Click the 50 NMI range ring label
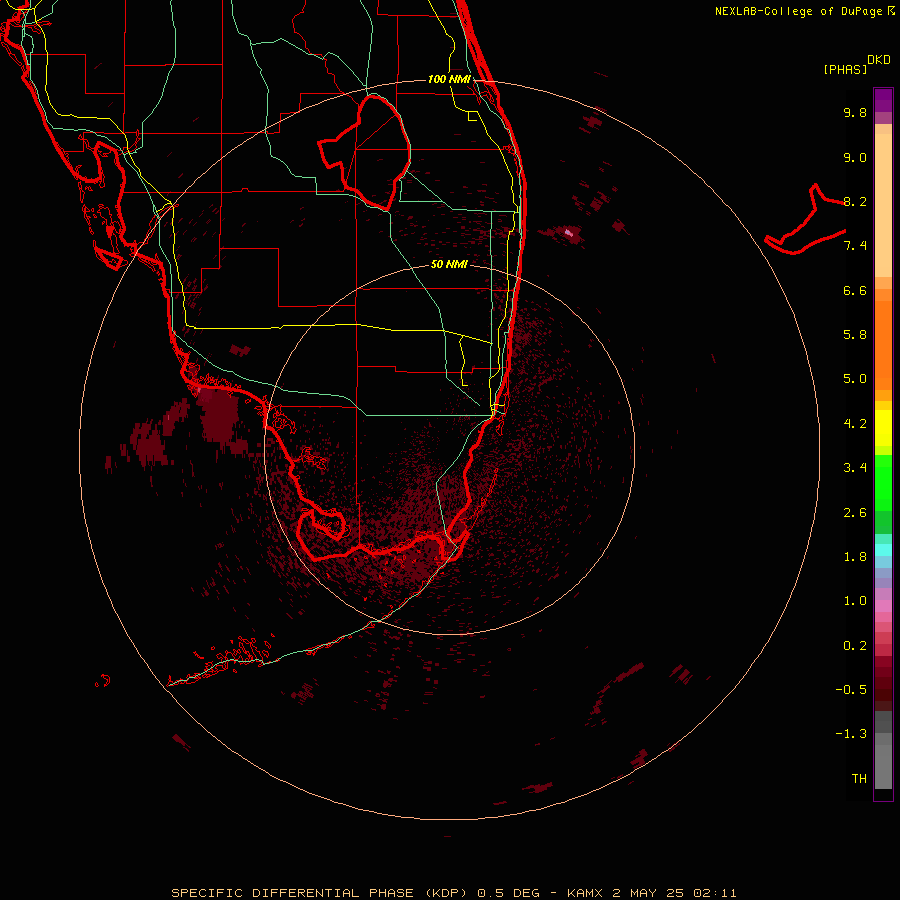Image resolution: width=900 pixels, height=900 pixels. tap(449, 265)
